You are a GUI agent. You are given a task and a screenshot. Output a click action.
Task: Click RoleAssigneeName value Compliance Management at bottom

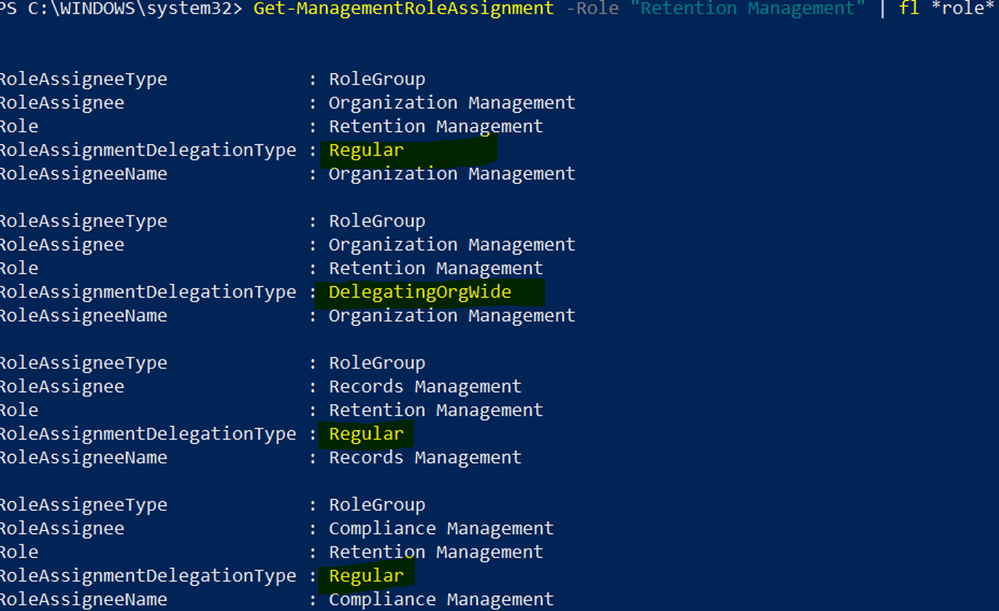coord(441,600)
